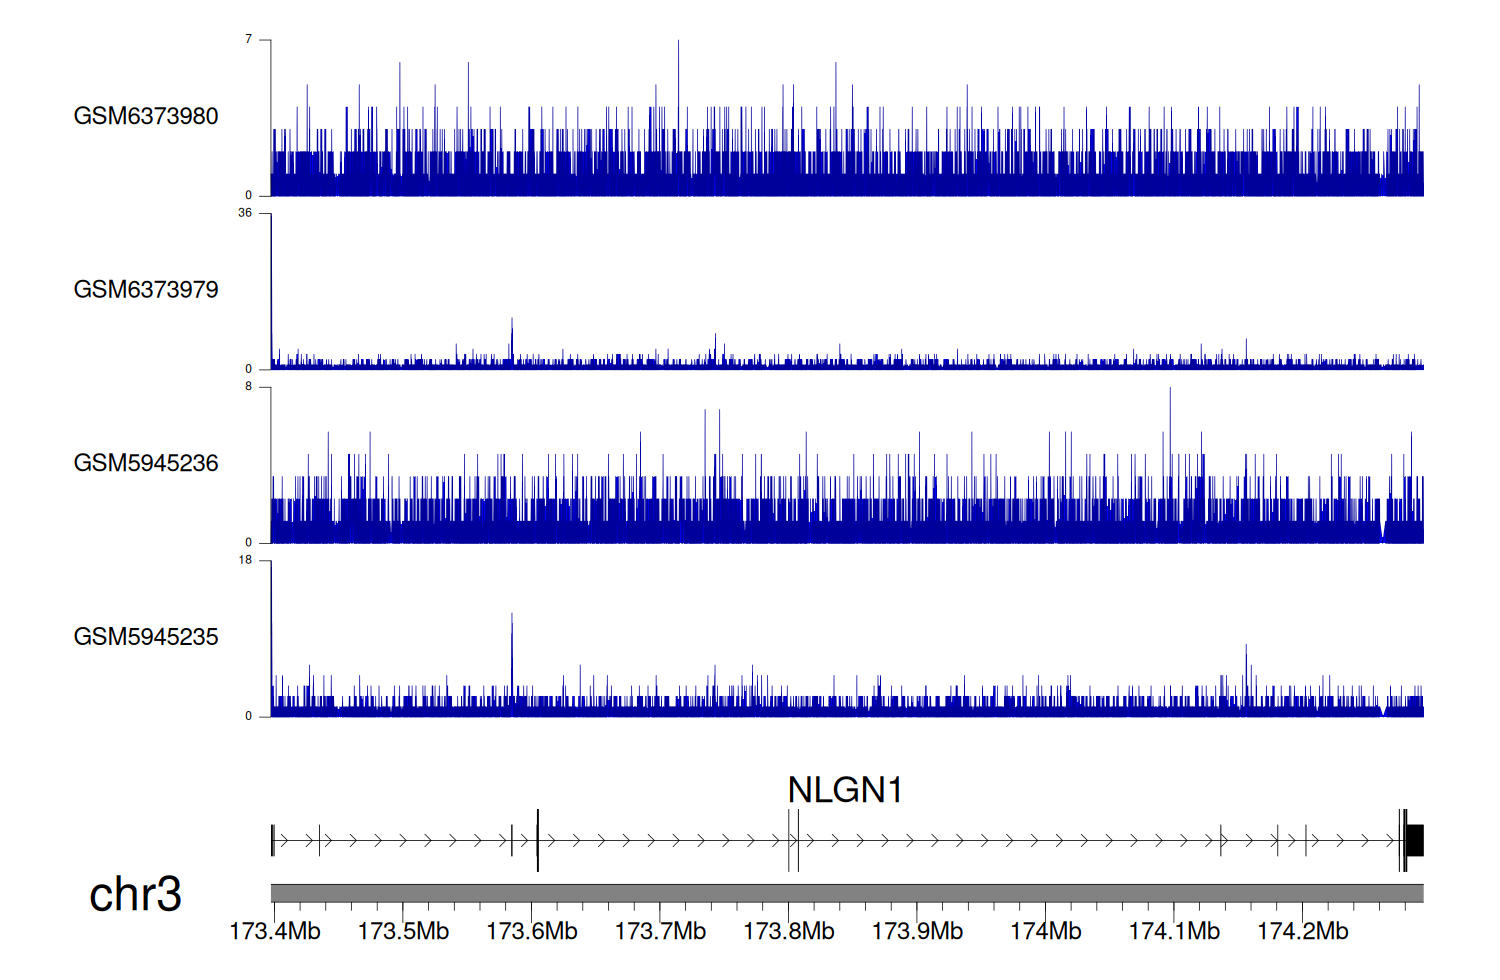Viewport: 1500px width, 980px height.
Task: Click the chr3 chromosome label
Action: point(135,894)
